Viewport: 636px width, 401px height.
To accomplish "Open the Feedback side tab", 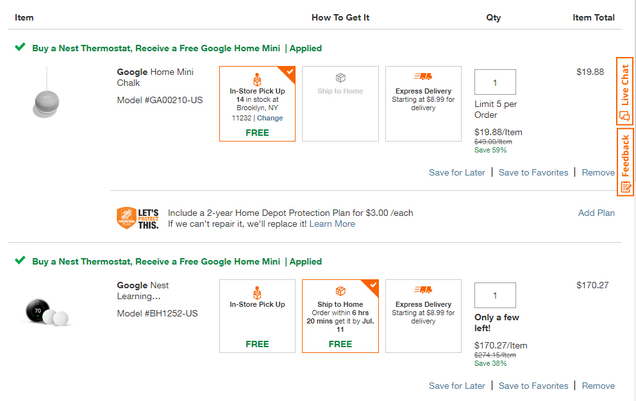I will 625,162.
